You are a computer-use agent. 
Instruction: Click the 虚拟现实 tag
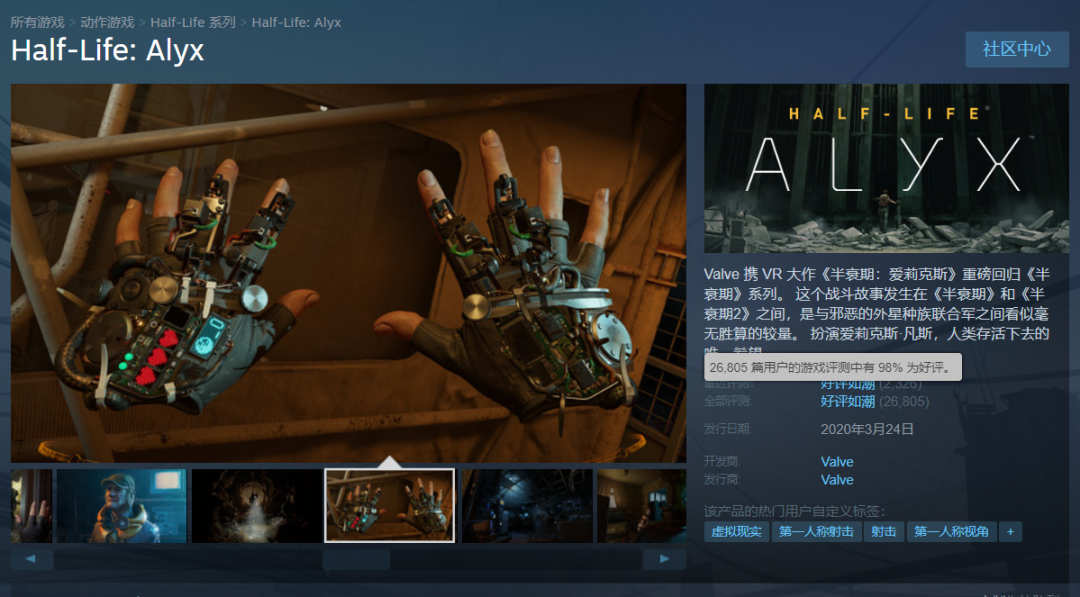[736, 532]
